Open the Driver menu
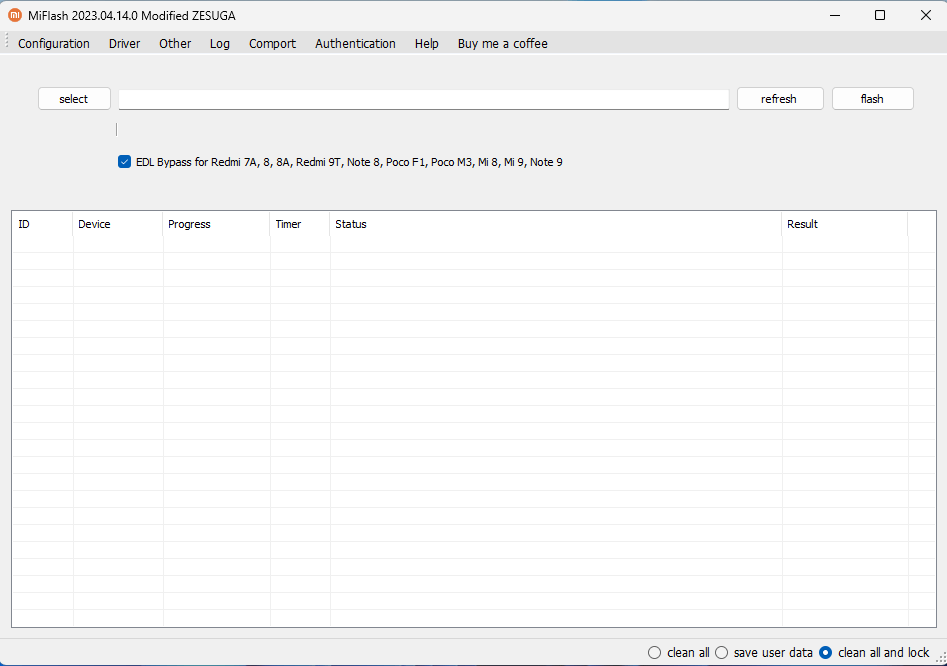The height and width of the screenshot is (666, 947). tap(124, 43)
